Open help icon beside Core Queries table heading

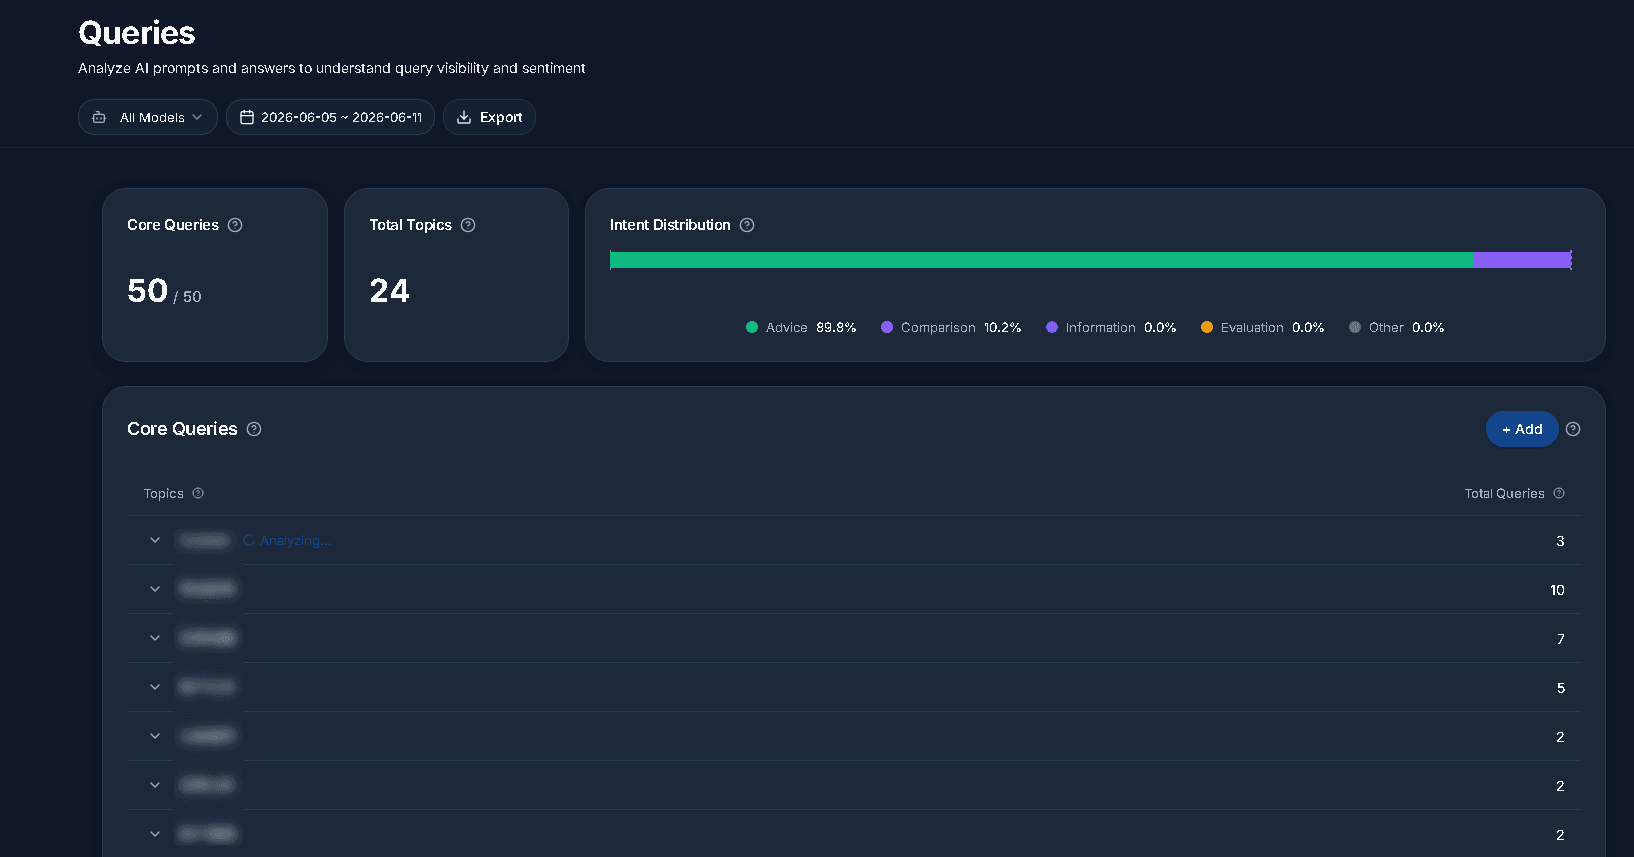(254, 429)
